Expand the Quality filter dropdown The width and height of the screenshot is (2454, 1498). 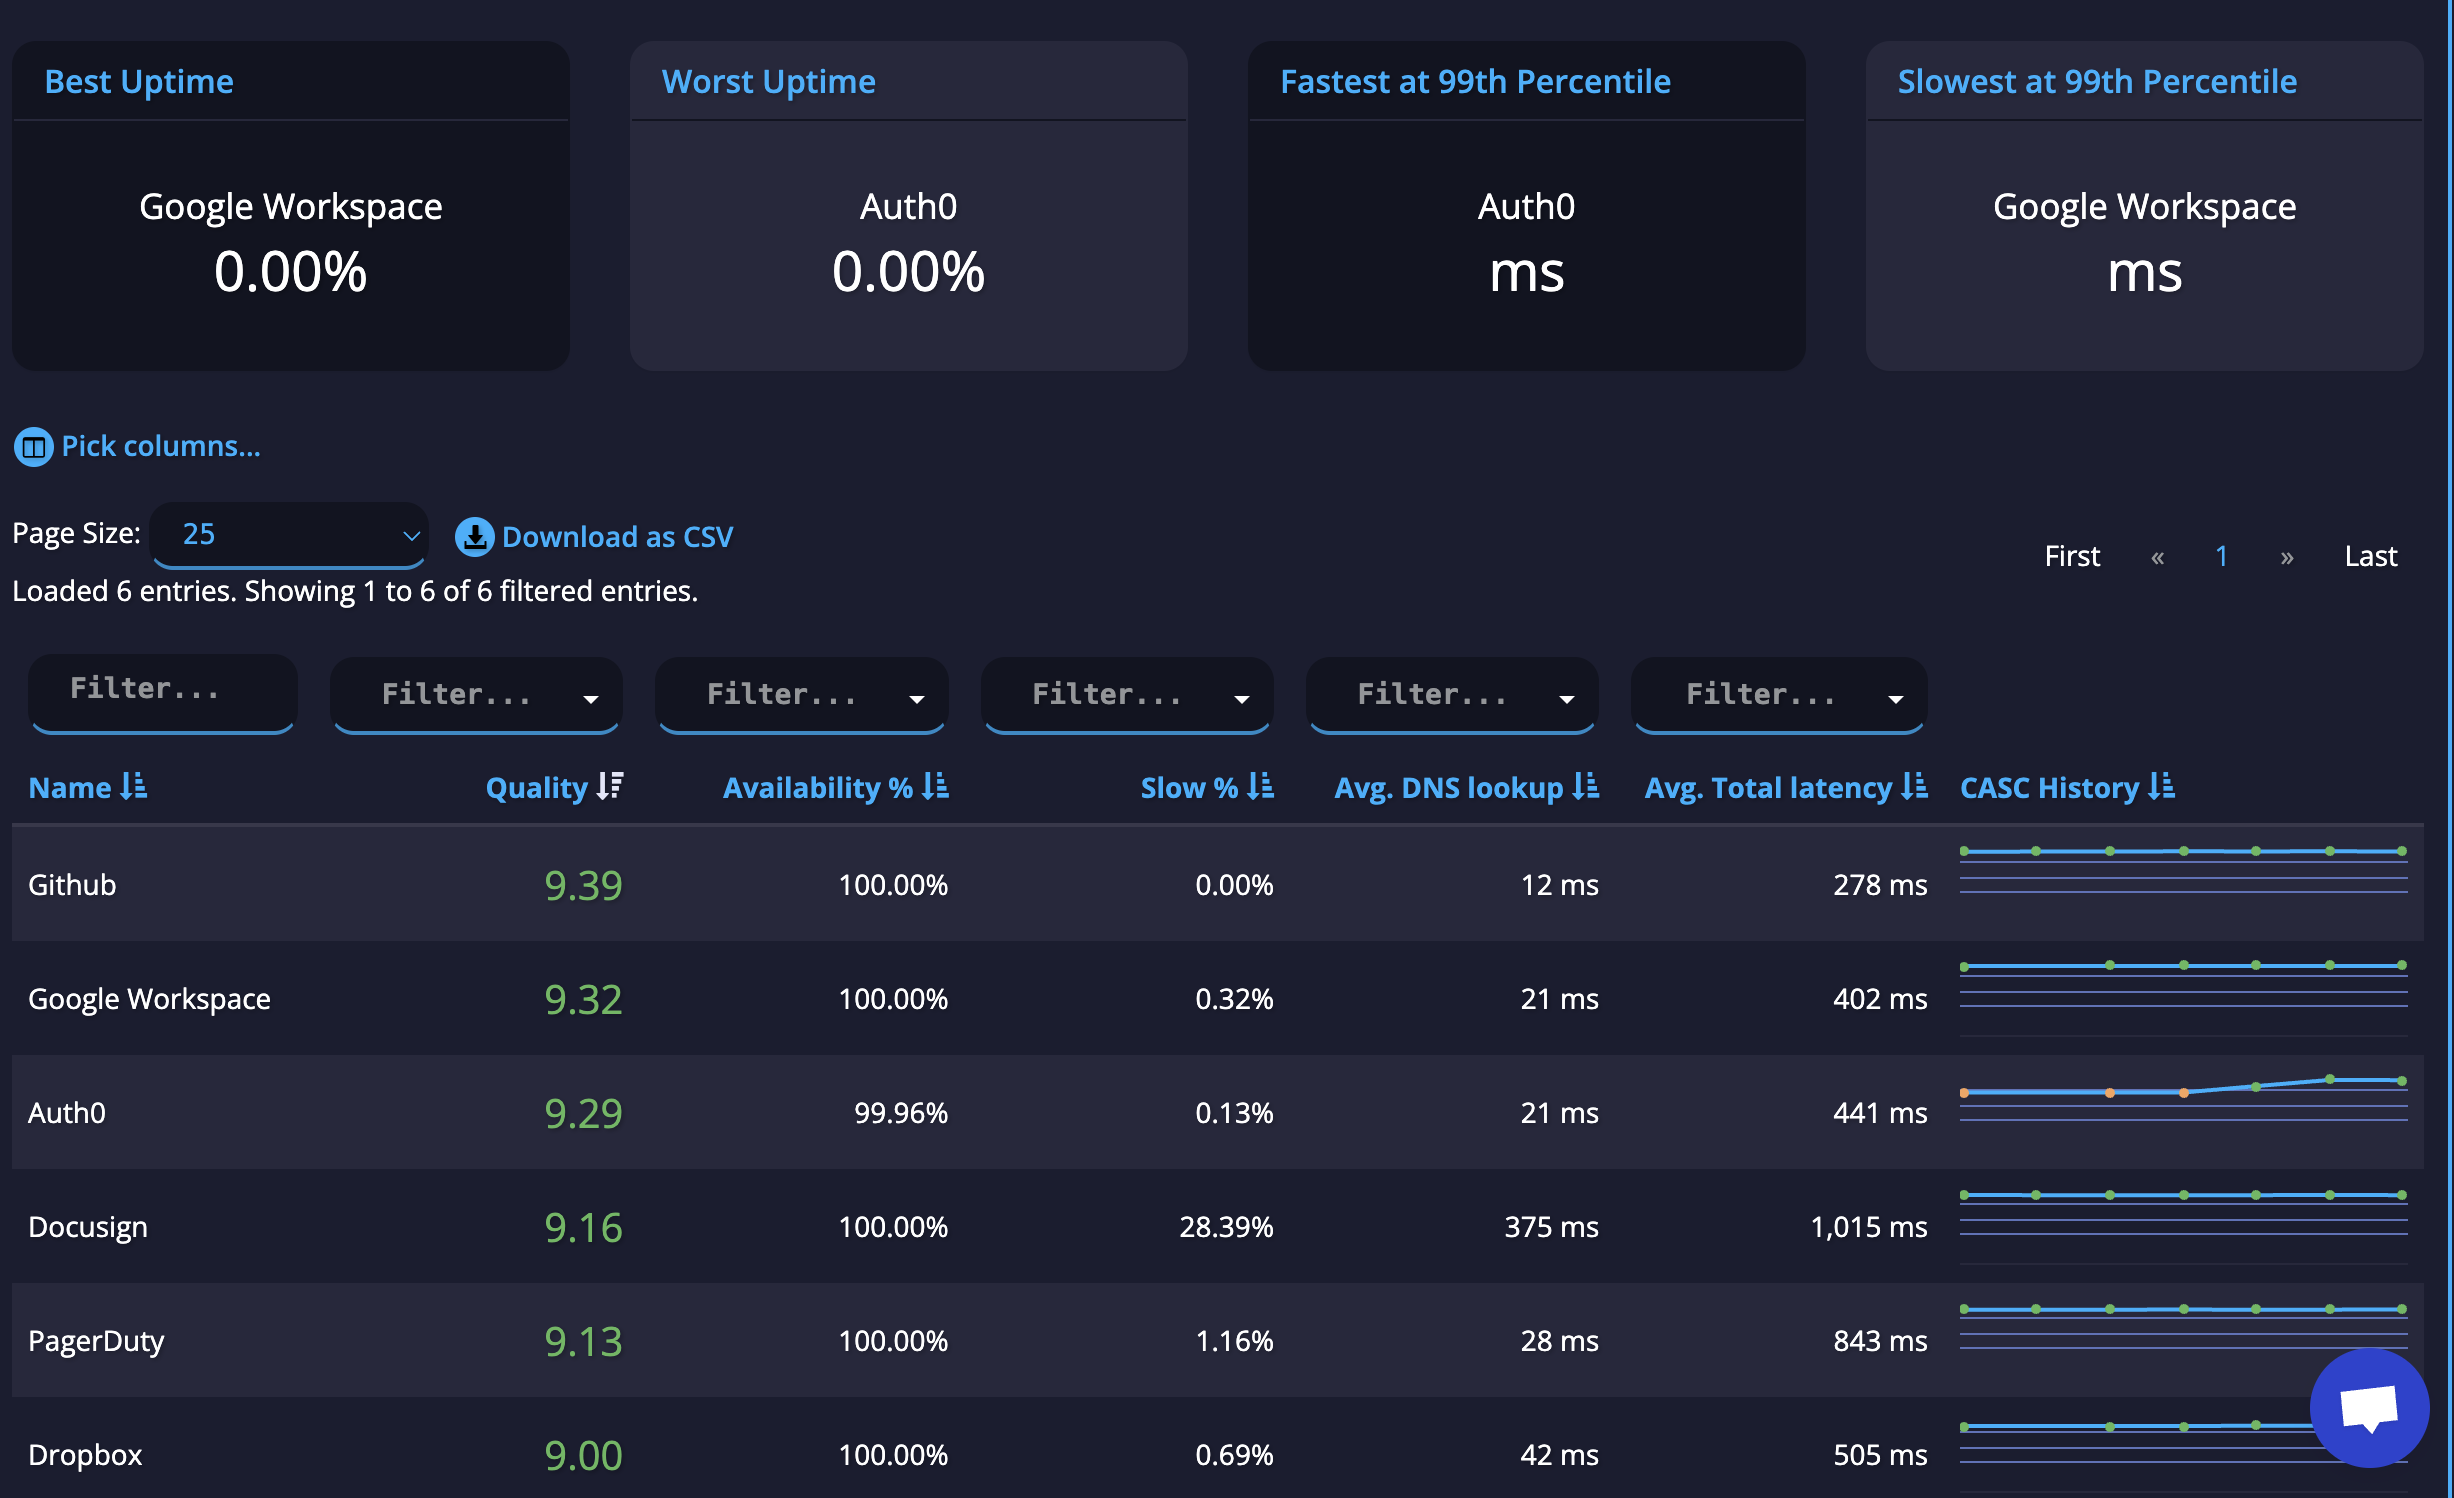pyautogui.click(x=591, y=699)
